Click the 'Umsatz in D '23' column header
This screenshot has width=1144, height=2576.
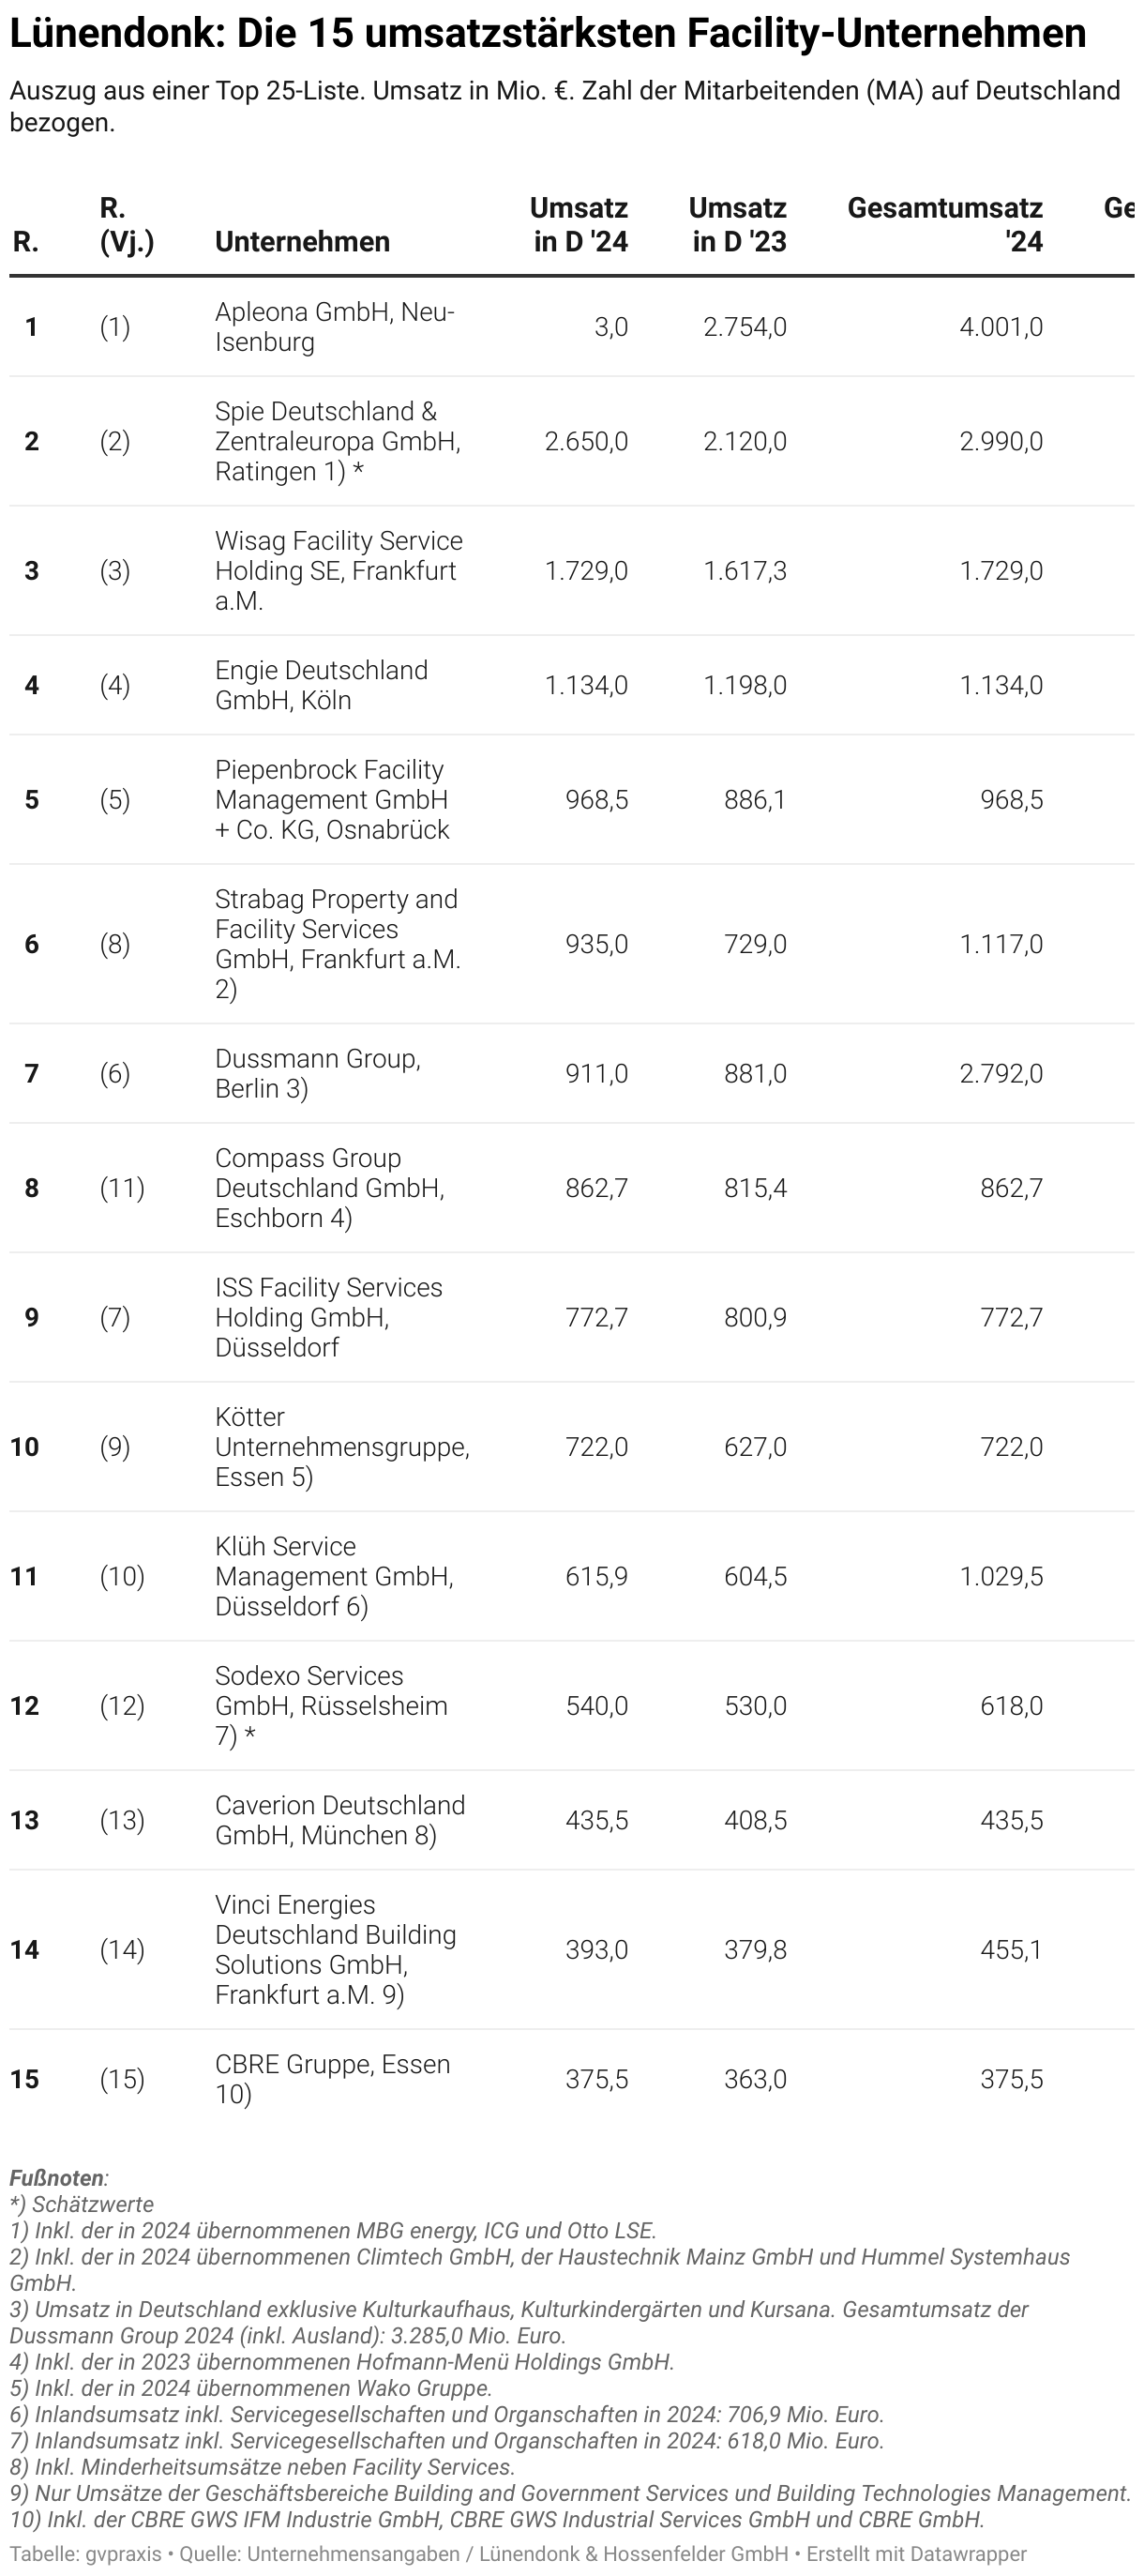[738, 225]
